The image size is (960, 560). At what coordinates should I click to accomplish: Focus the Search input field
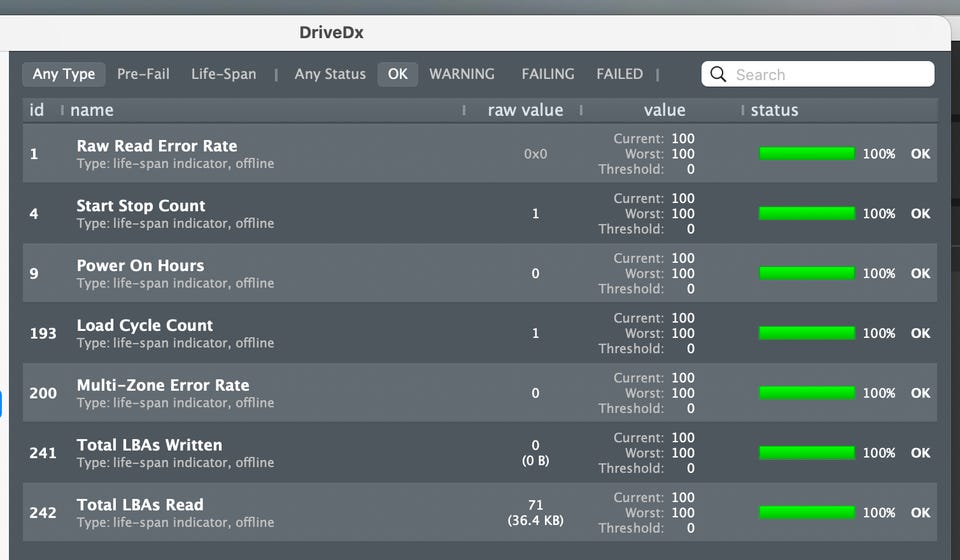pyautogui.click(x=817, y=74)
